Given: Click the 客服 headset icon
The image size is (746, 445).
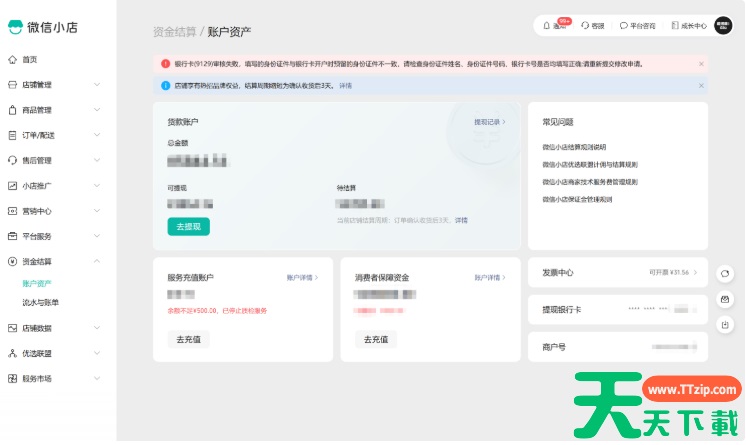Looking at the screenshot, I should click(x=593, y=26).
